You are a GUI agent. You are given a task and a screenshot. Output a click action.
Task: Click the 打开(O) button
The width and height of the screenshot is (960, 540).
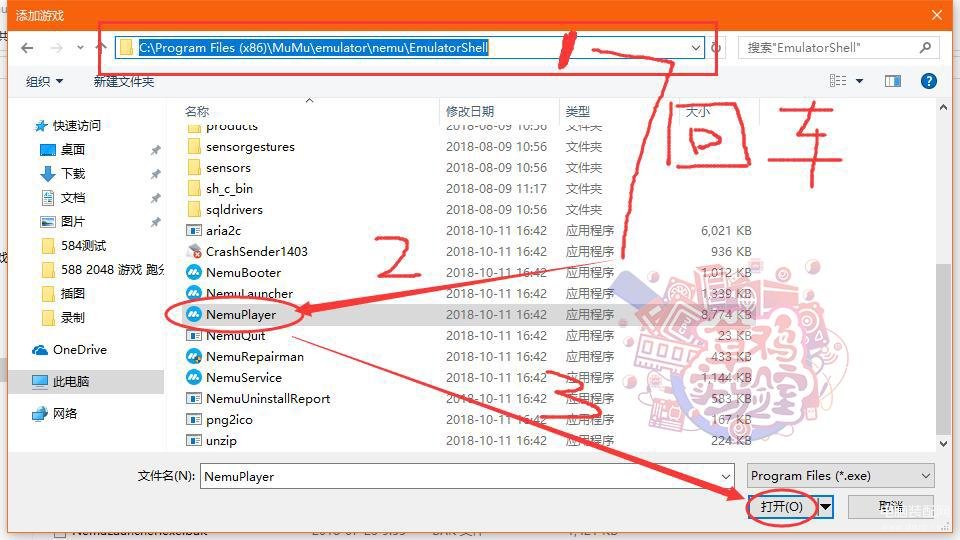[782, 506]
